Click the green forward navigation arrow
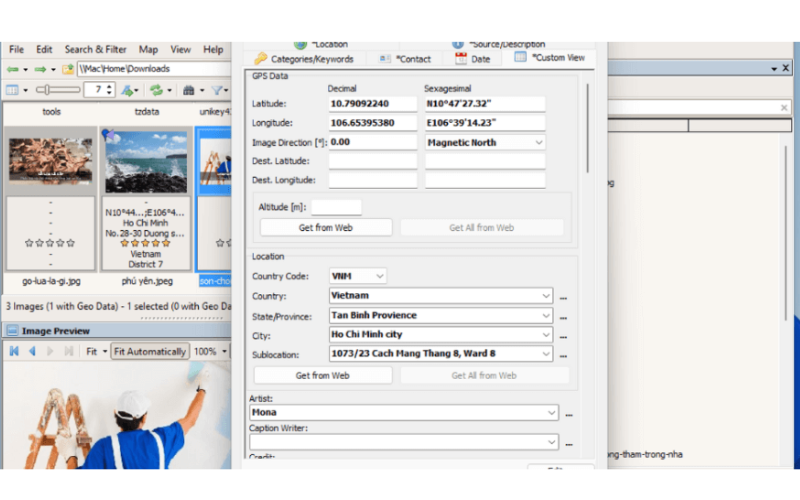Image resolution: width=800 pixels, height=500 pixels. [x=40, y=69]
